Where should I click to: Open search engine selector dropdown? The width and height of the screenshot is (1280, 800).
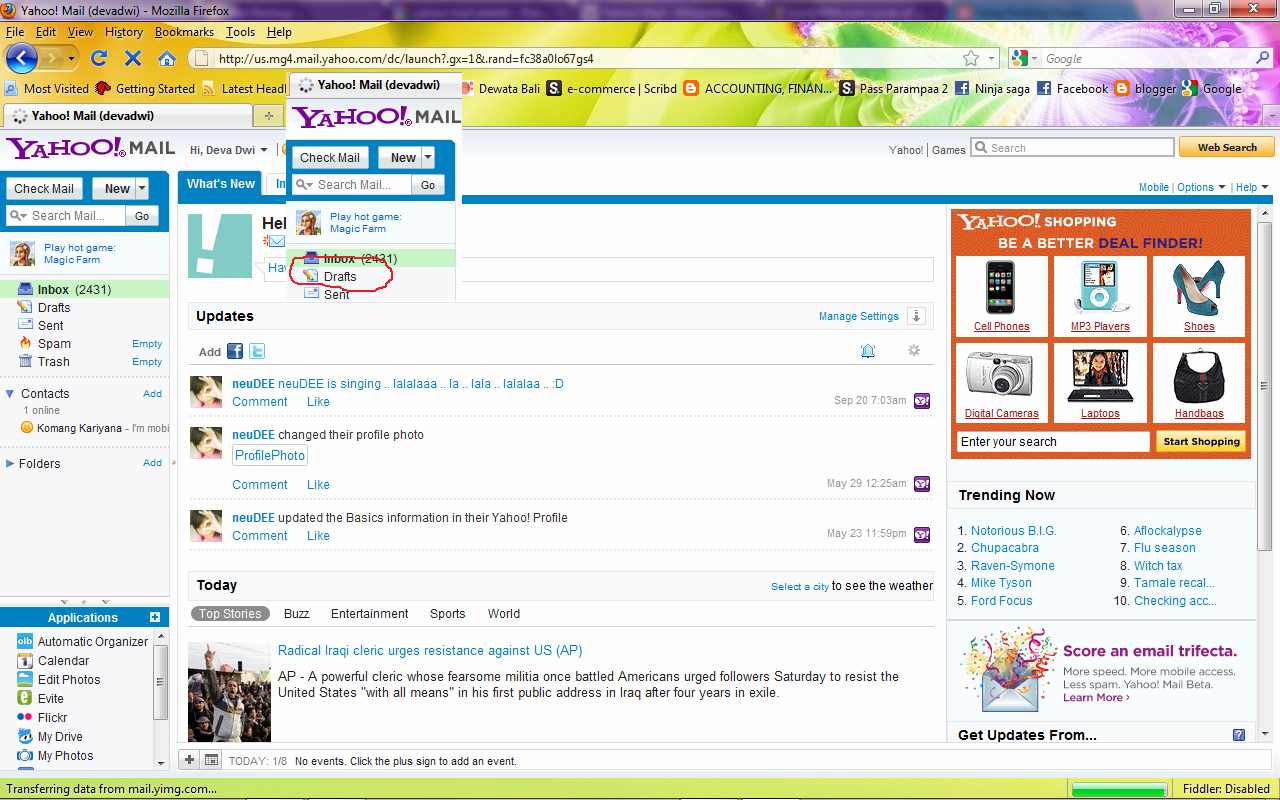click(1026, 59)
